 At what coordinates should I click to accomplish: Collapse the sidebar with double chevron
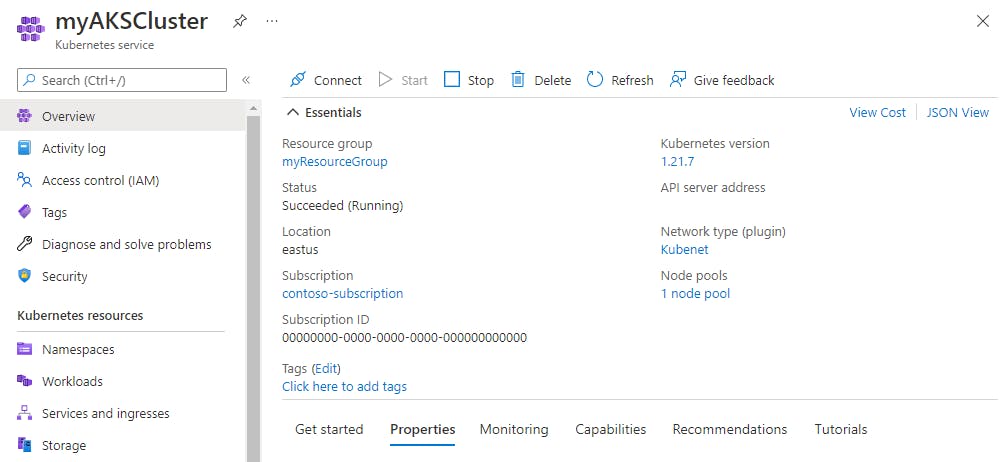pyautogui.click(x=246, y=80)
